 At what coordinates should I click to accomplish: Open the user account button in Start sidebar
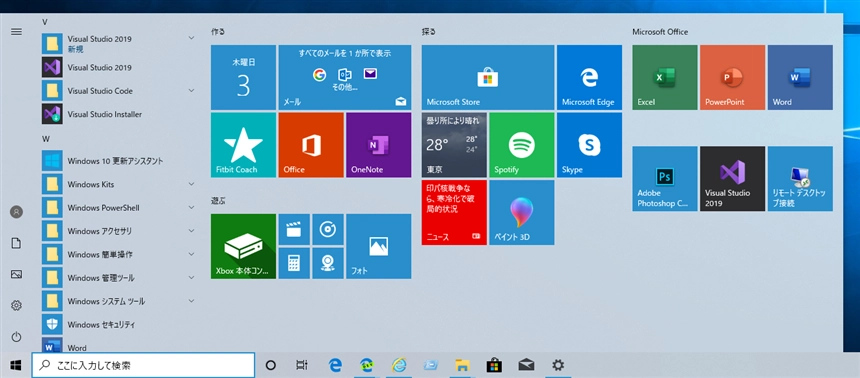(16, 212)
